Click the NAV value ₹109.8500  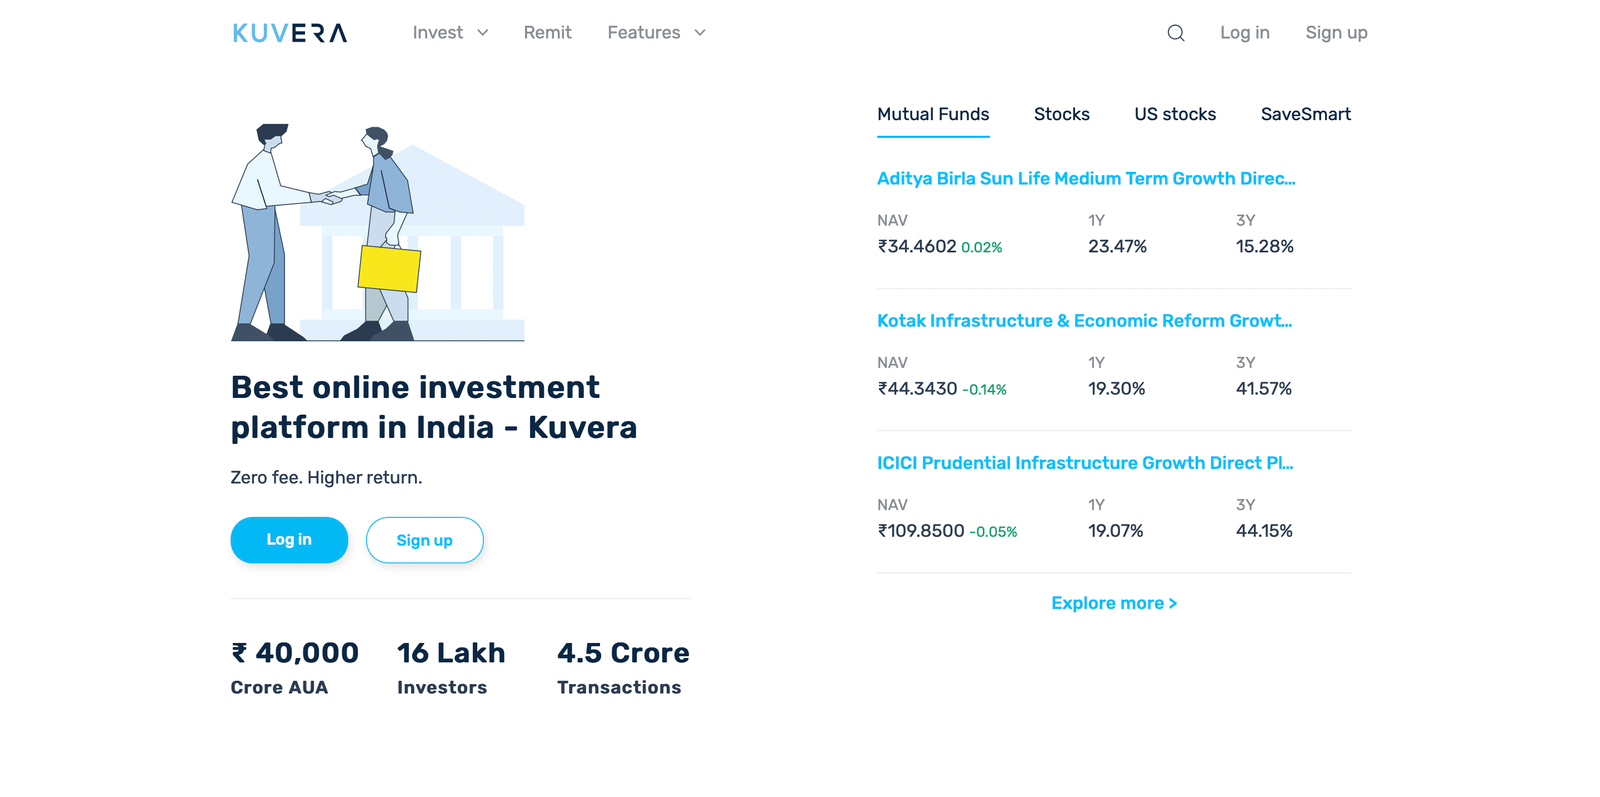[921, 530]
